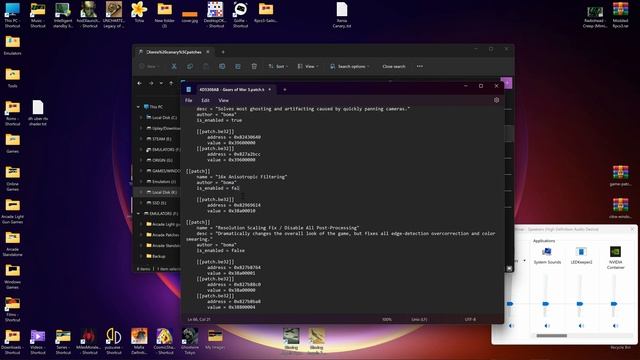Go up one folder with Explorer's up arrow
This screenshot has height=360, width=640.
(x=171, y=83)
